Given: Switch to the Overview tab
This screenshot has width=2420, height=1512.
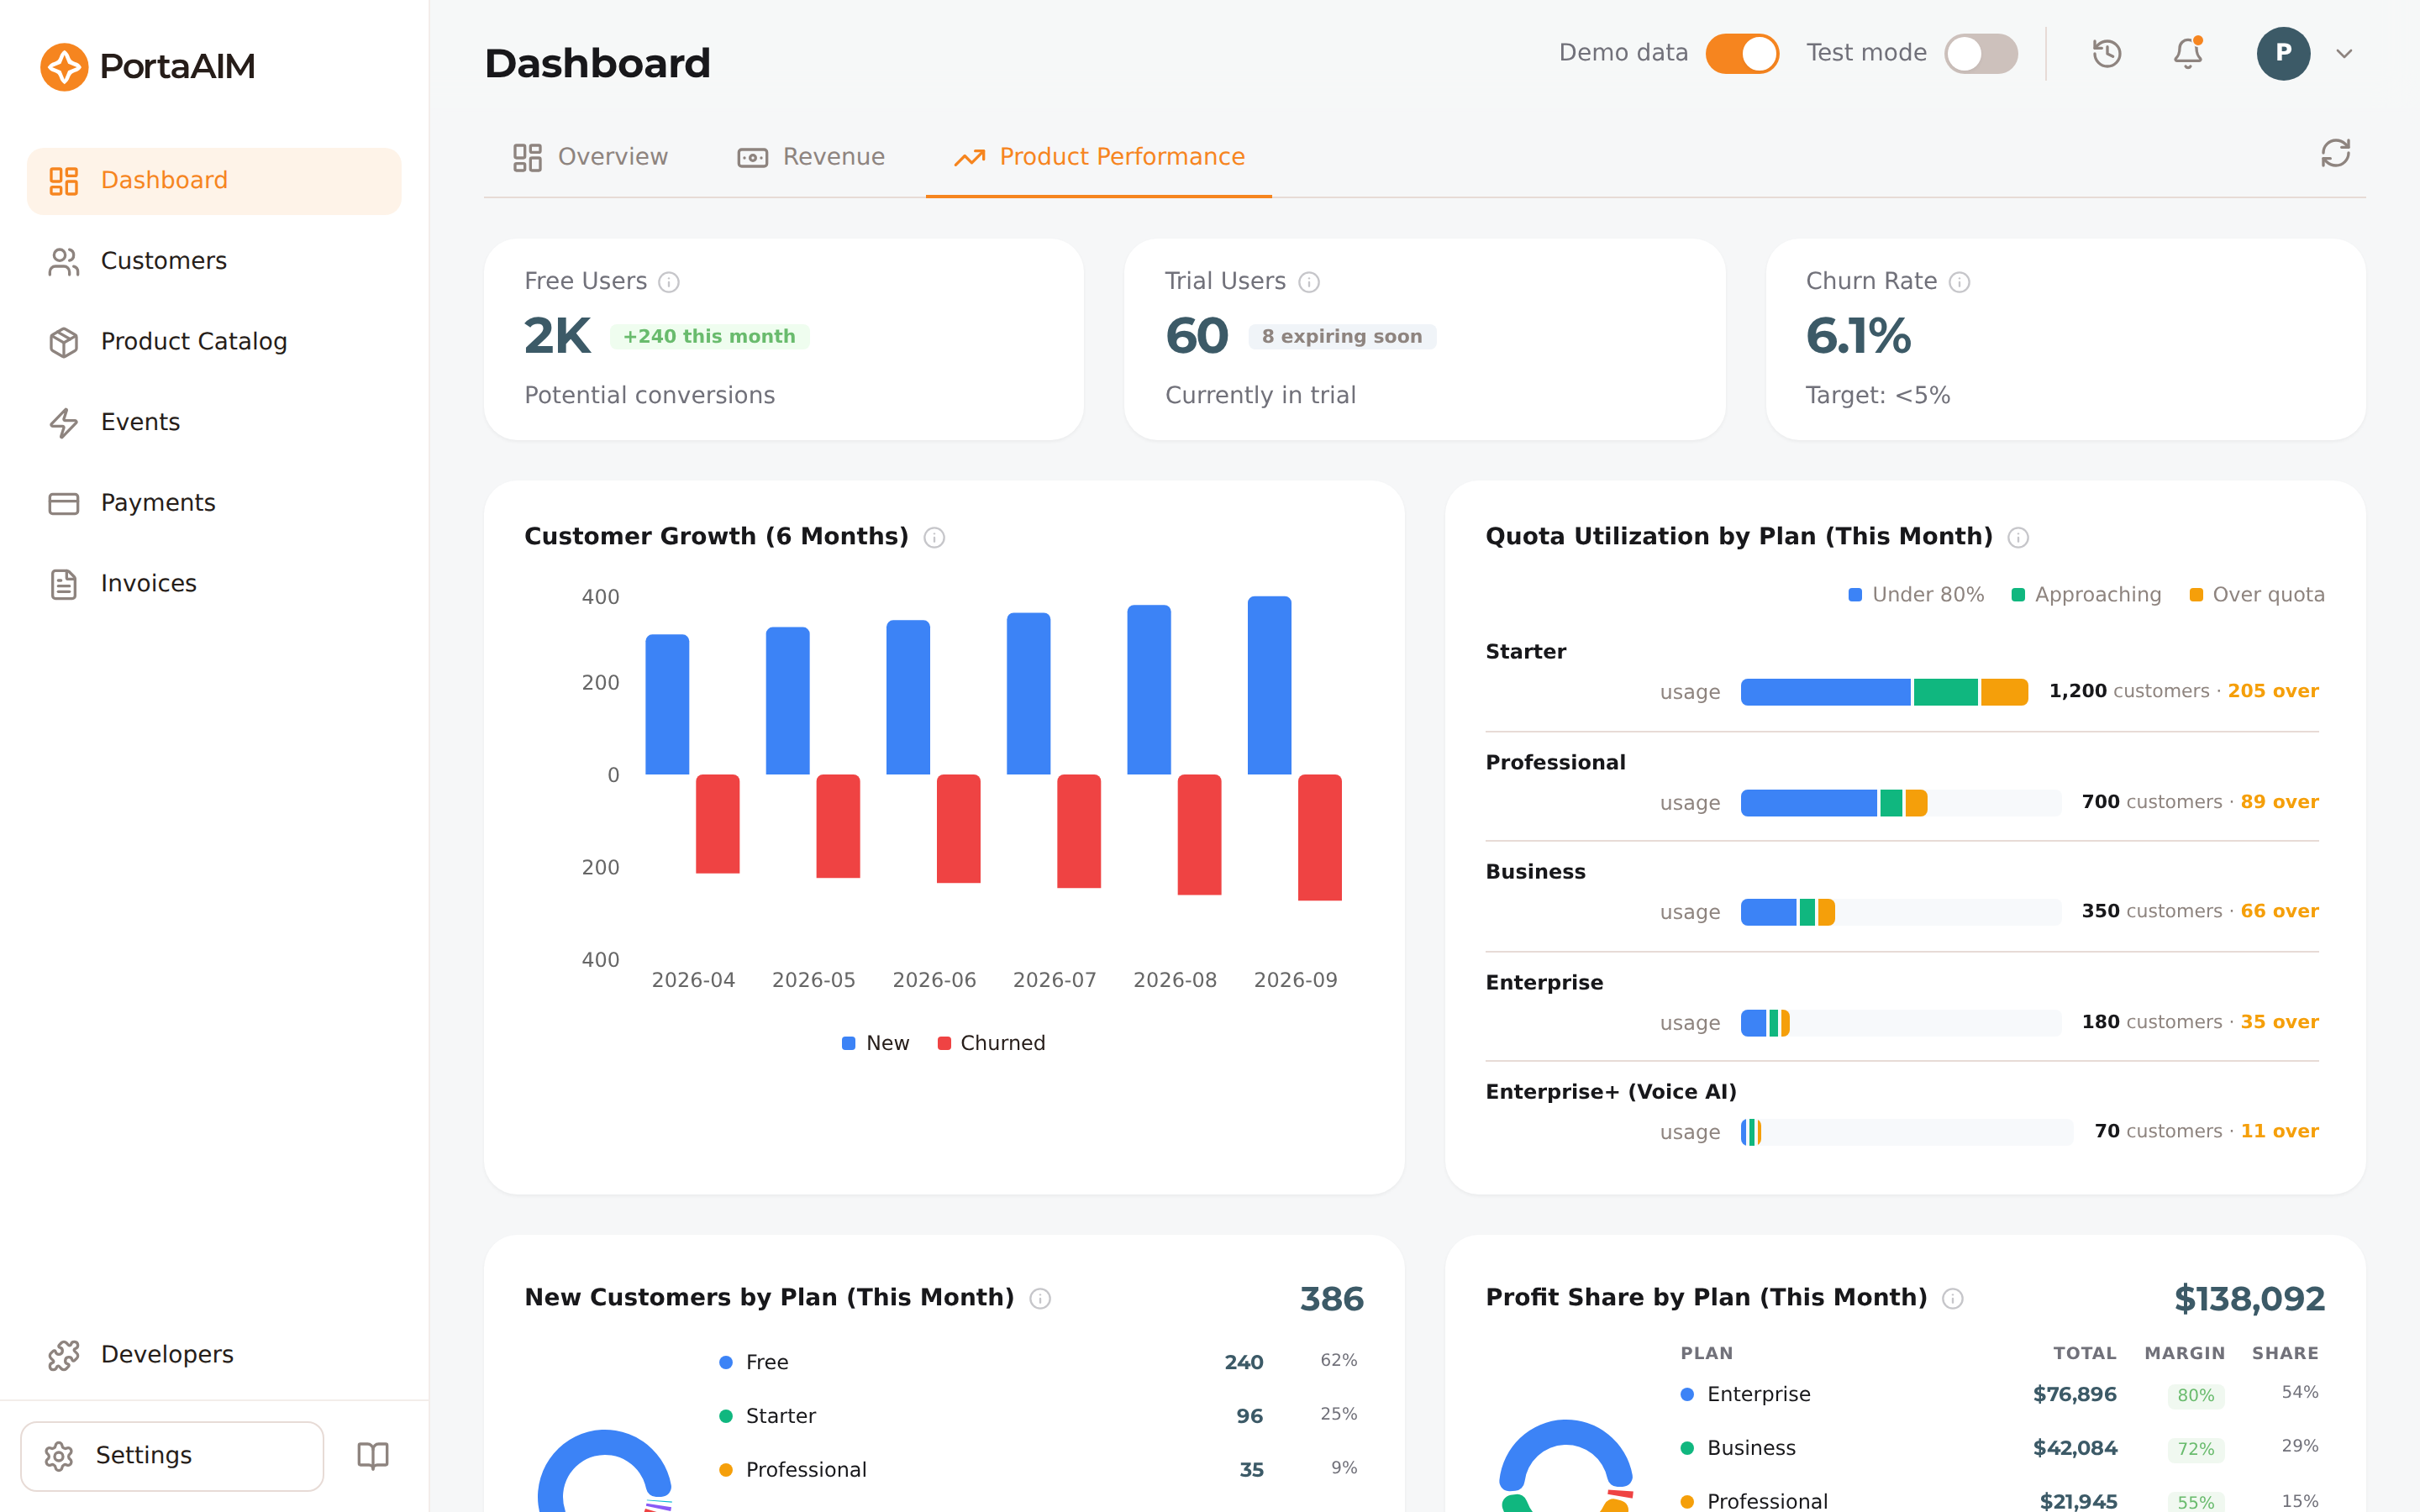Looking at the screenshot, I should click(x=590, y=157).
